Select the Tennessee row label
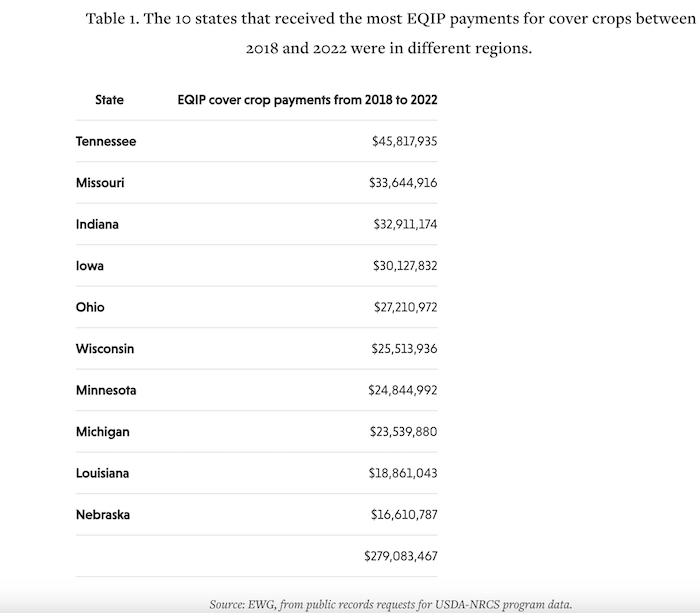The image size is (700, 613). 105,142
